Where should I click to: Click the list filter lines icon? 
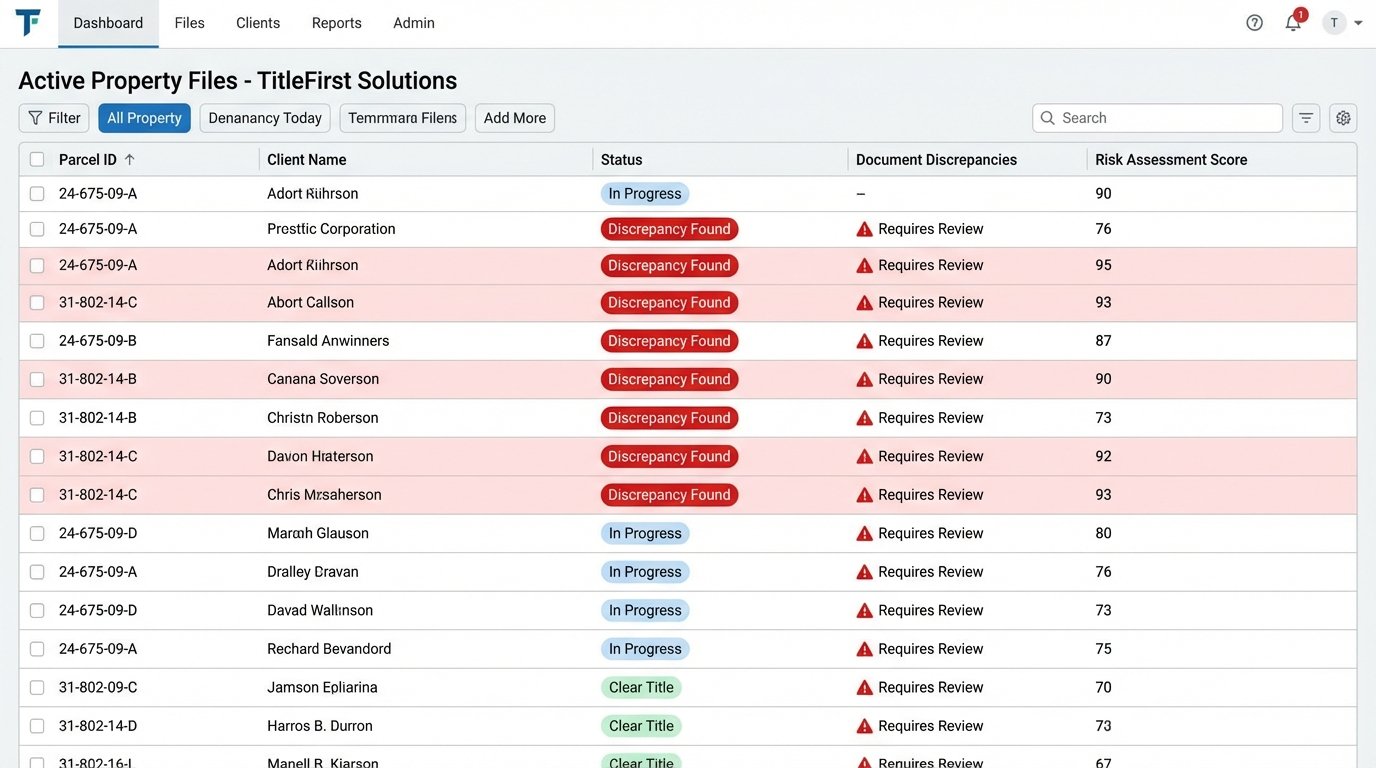pyautogui.click(x=1306, y=118)
